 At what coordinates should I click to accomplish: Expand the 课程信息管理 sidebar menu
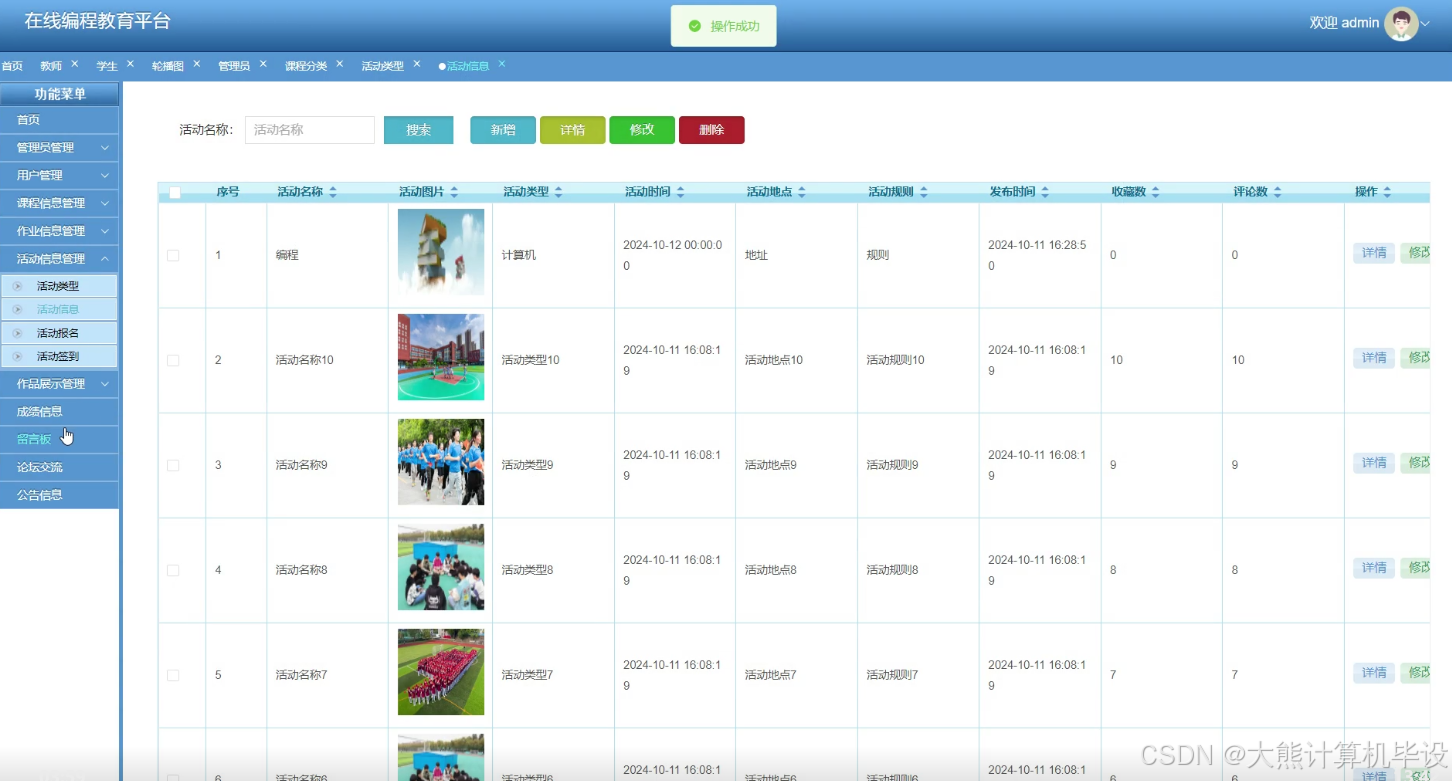pyautogui.click(x=59, y=203)
